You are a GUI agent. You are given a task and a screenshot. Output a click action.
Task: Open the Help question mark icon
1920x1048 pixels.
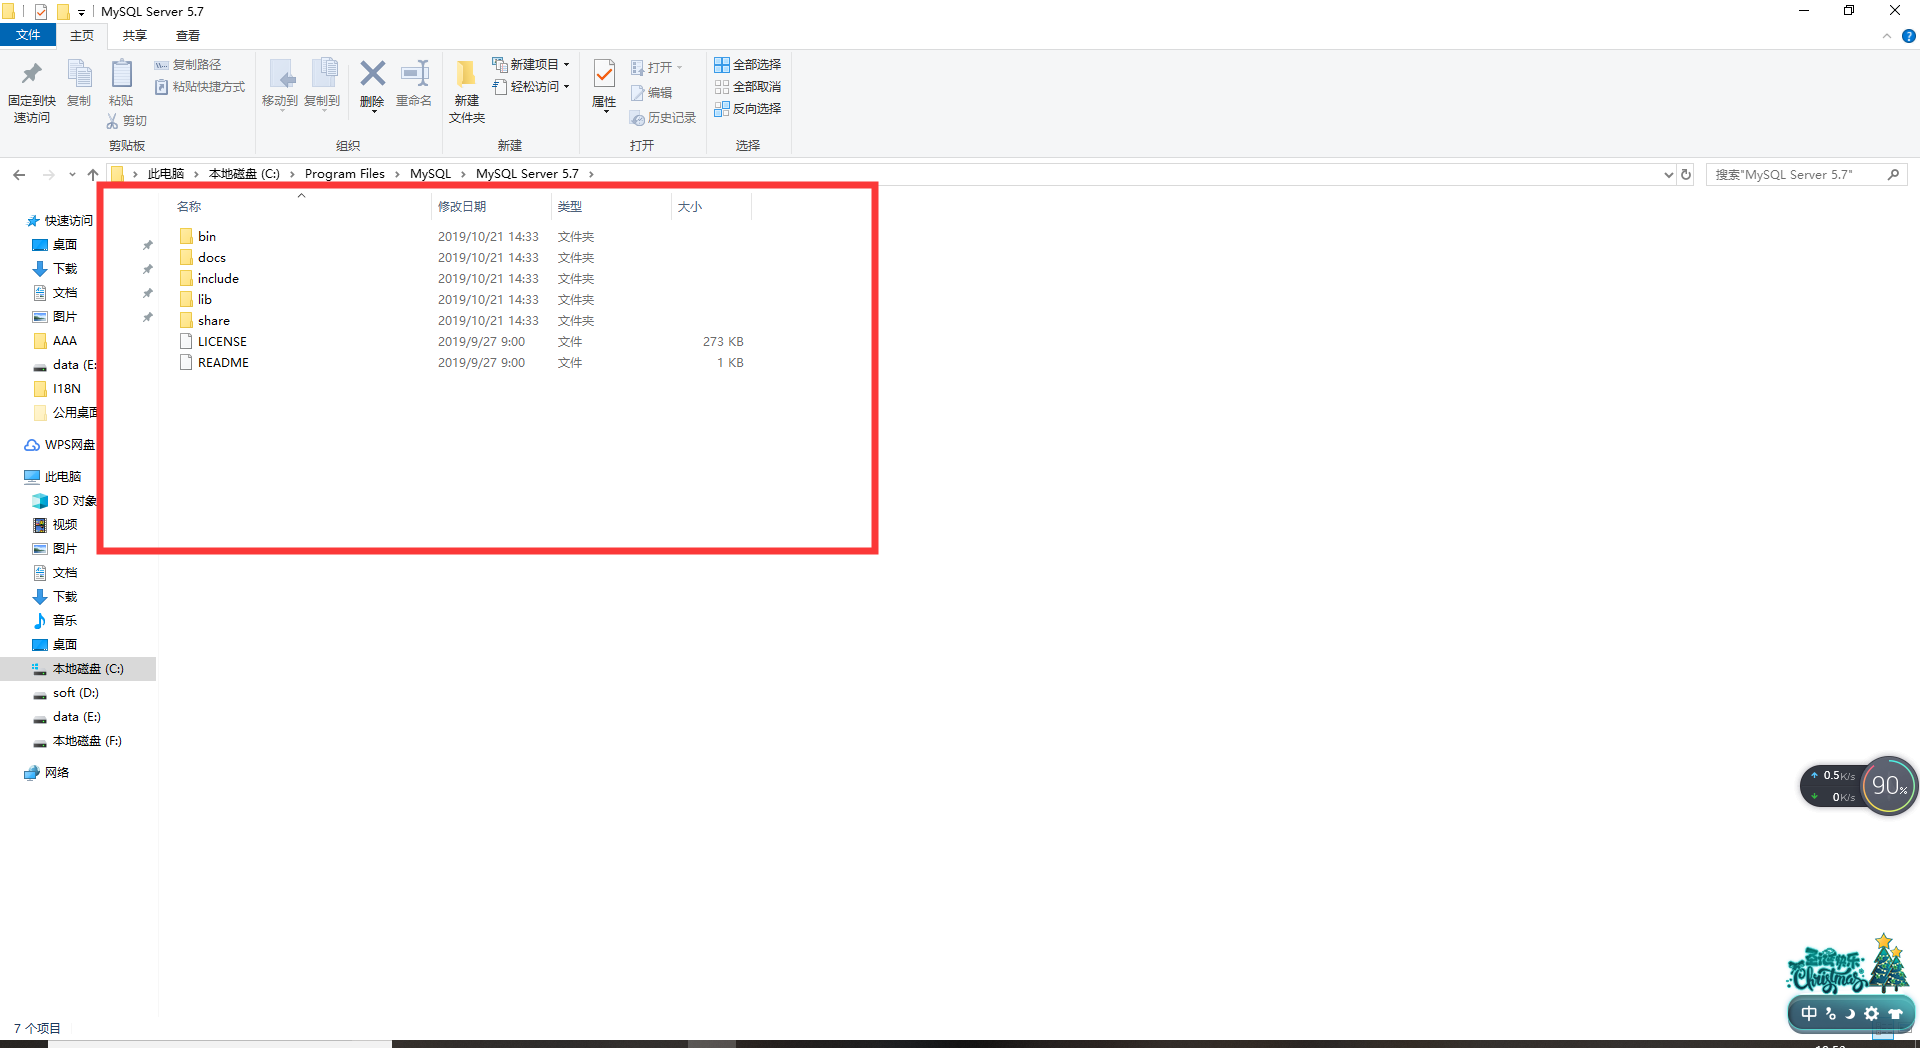coord(1908,36)
